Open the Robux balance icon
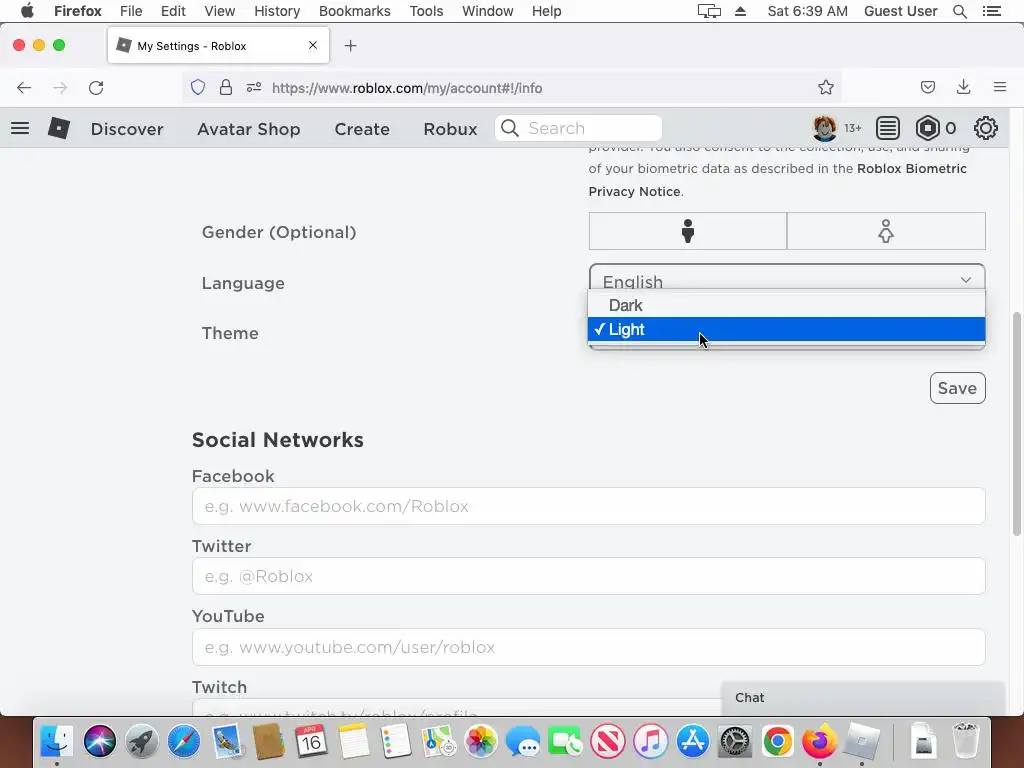Viewport: 1024px width, 768px height. (x=927, y=129)
